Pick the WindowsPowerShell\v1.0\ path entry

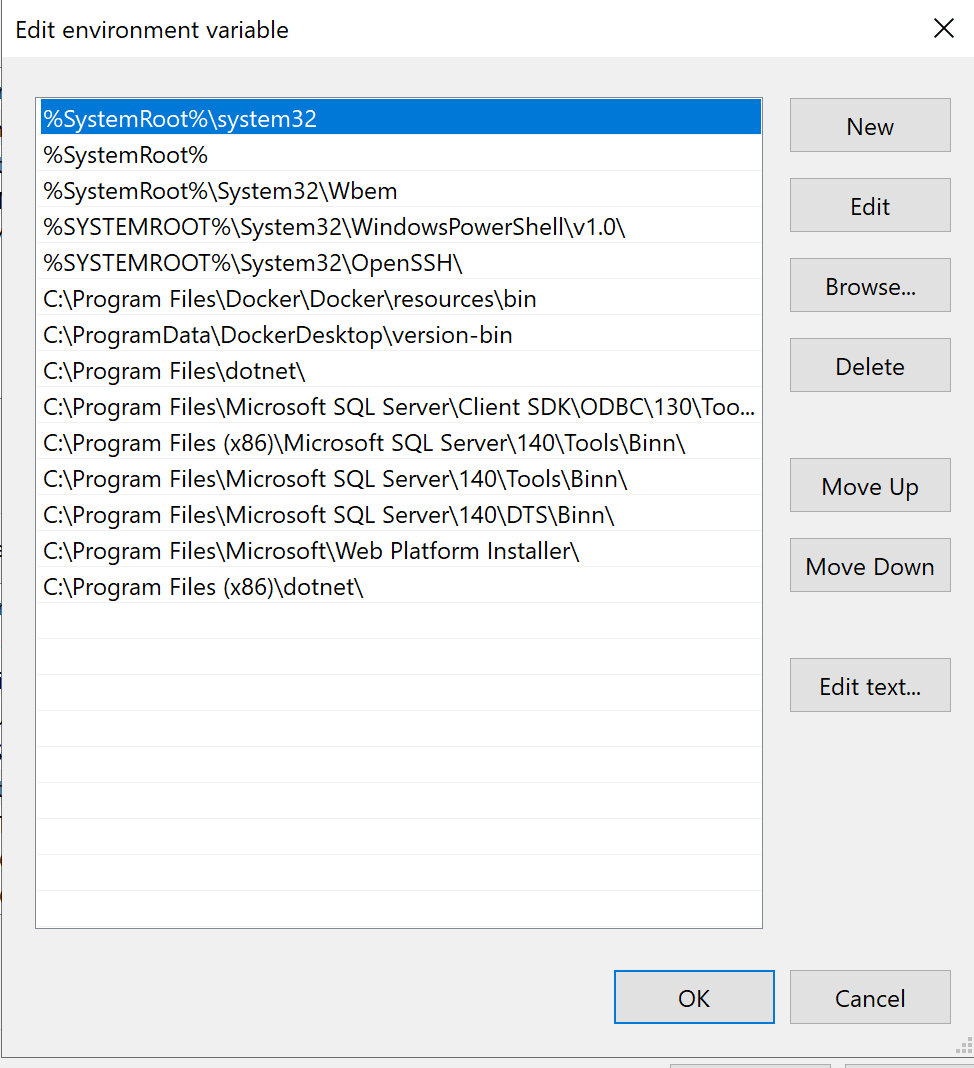400,225
